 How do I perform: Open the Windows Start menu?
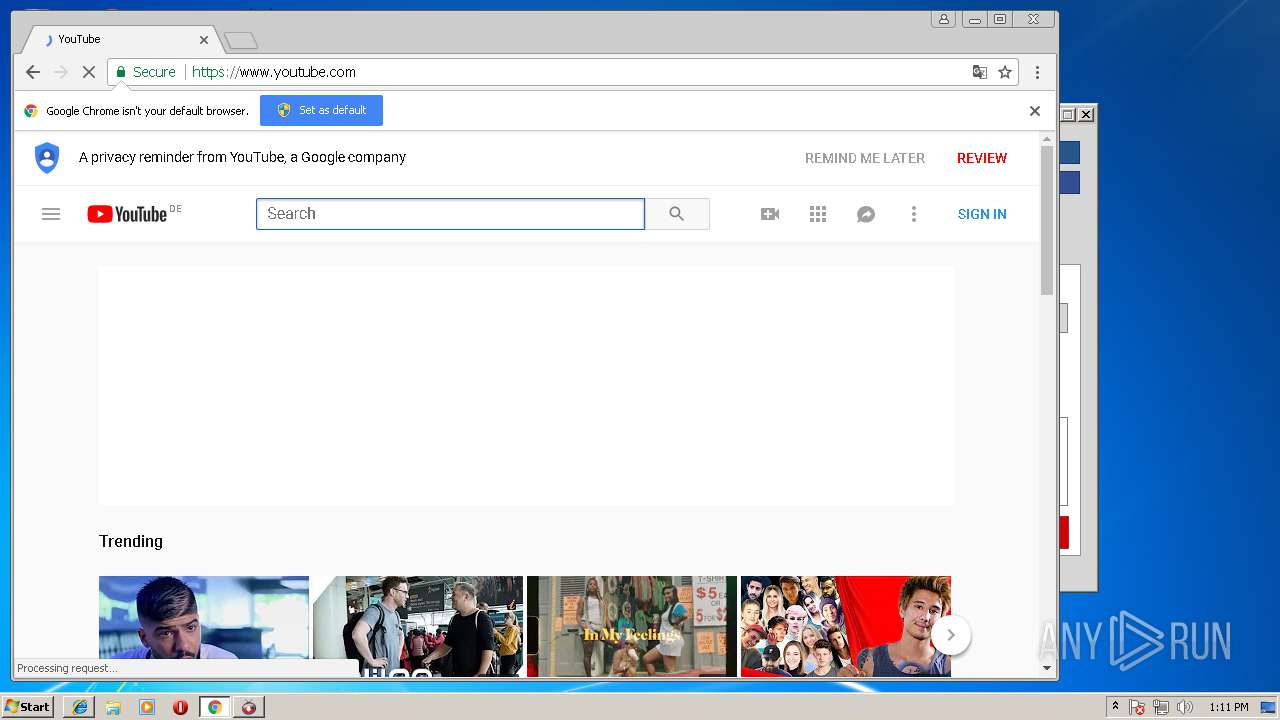(28, 707)
